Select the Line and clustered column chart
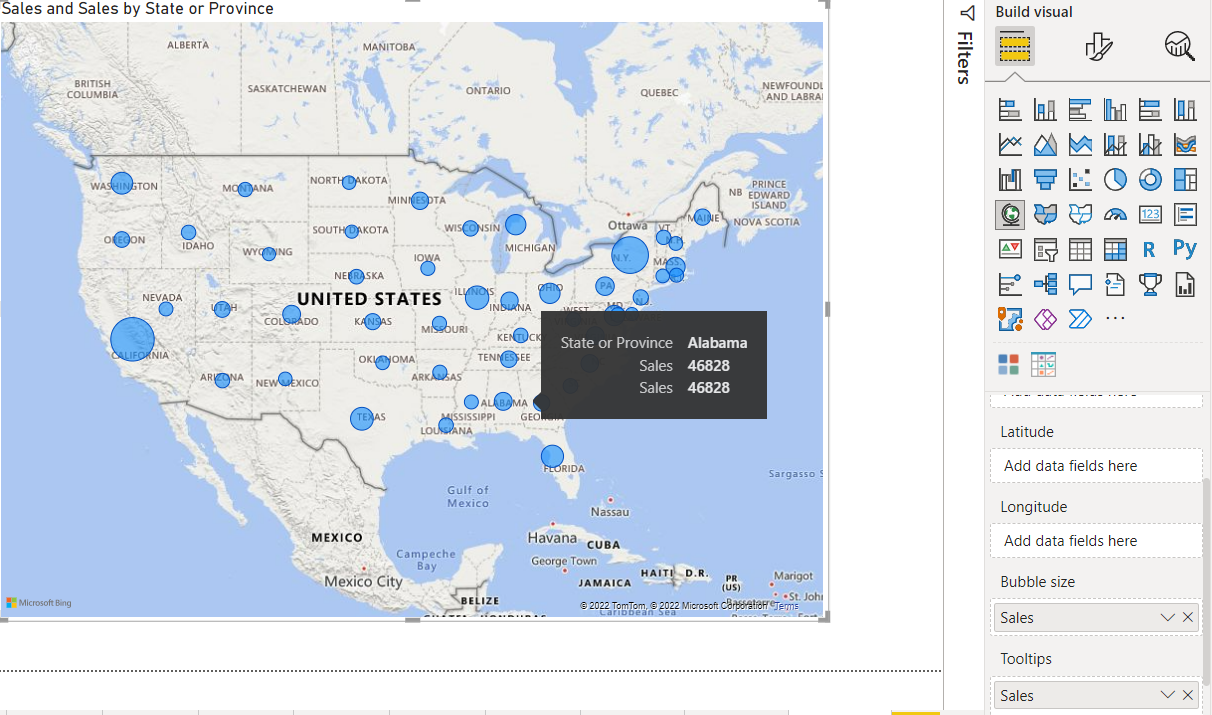Image resolution: width=1212 pixels, height=715 pixels. [1150, 145]
